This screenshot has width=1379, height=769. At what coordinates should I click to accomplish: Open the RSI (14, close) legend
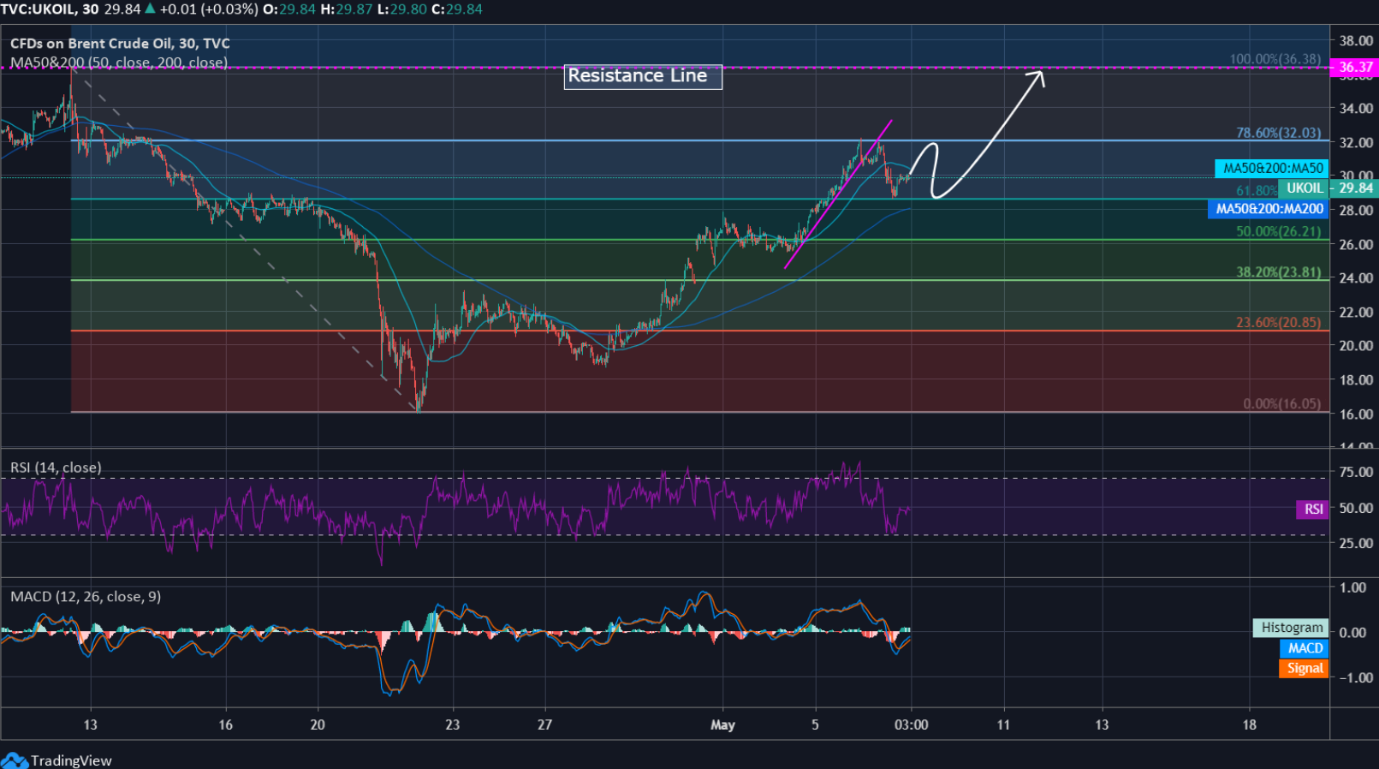(x=56, y=467)
